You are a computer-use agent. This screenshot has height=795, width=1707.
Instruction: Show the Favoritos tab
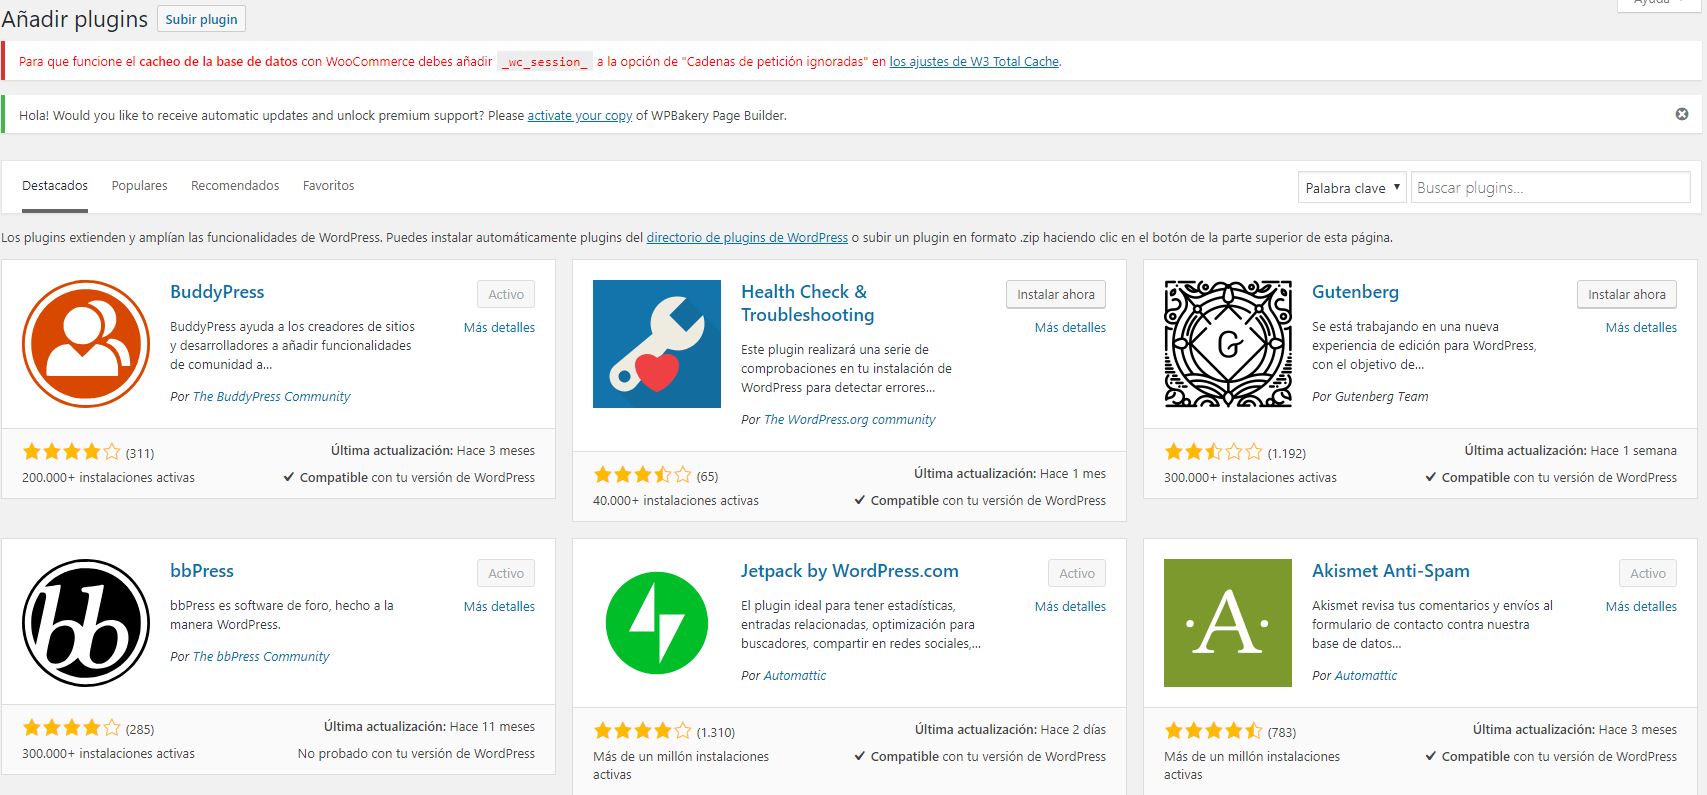[x=328, y=186]
